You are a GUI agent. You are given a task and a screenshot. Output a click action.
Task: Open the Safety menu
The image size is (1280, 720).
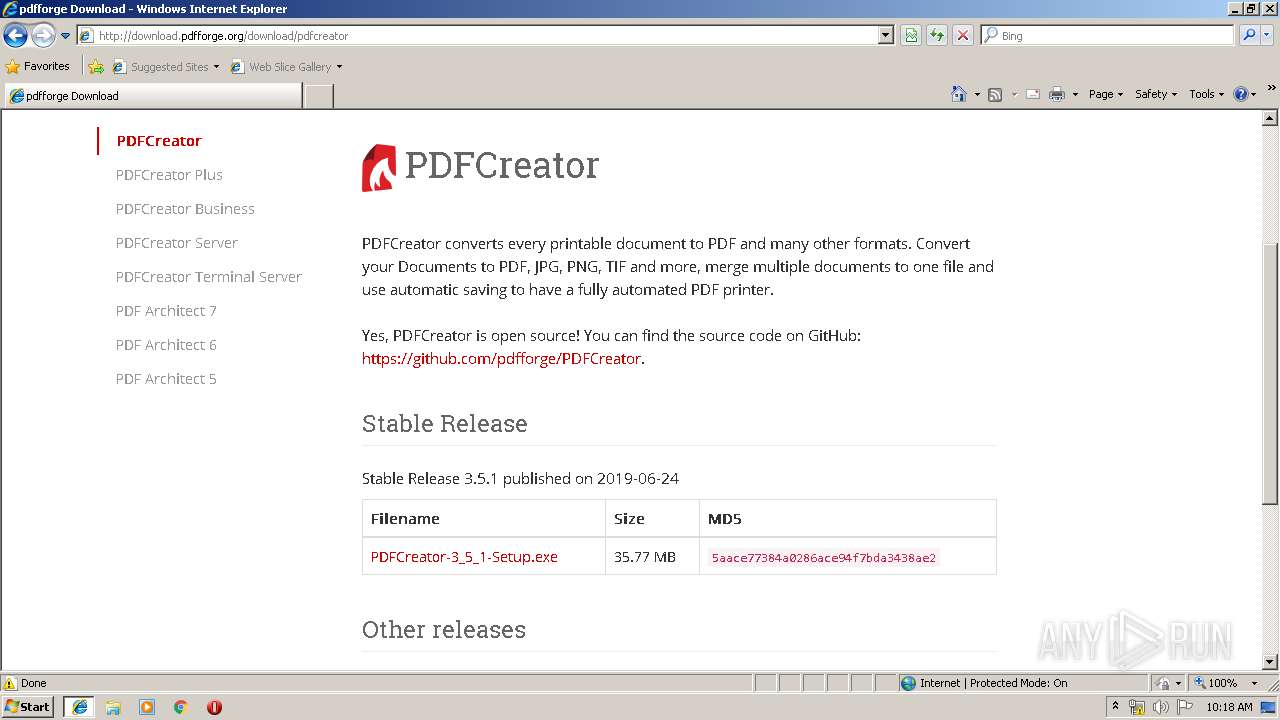[x=1155, y=94]
